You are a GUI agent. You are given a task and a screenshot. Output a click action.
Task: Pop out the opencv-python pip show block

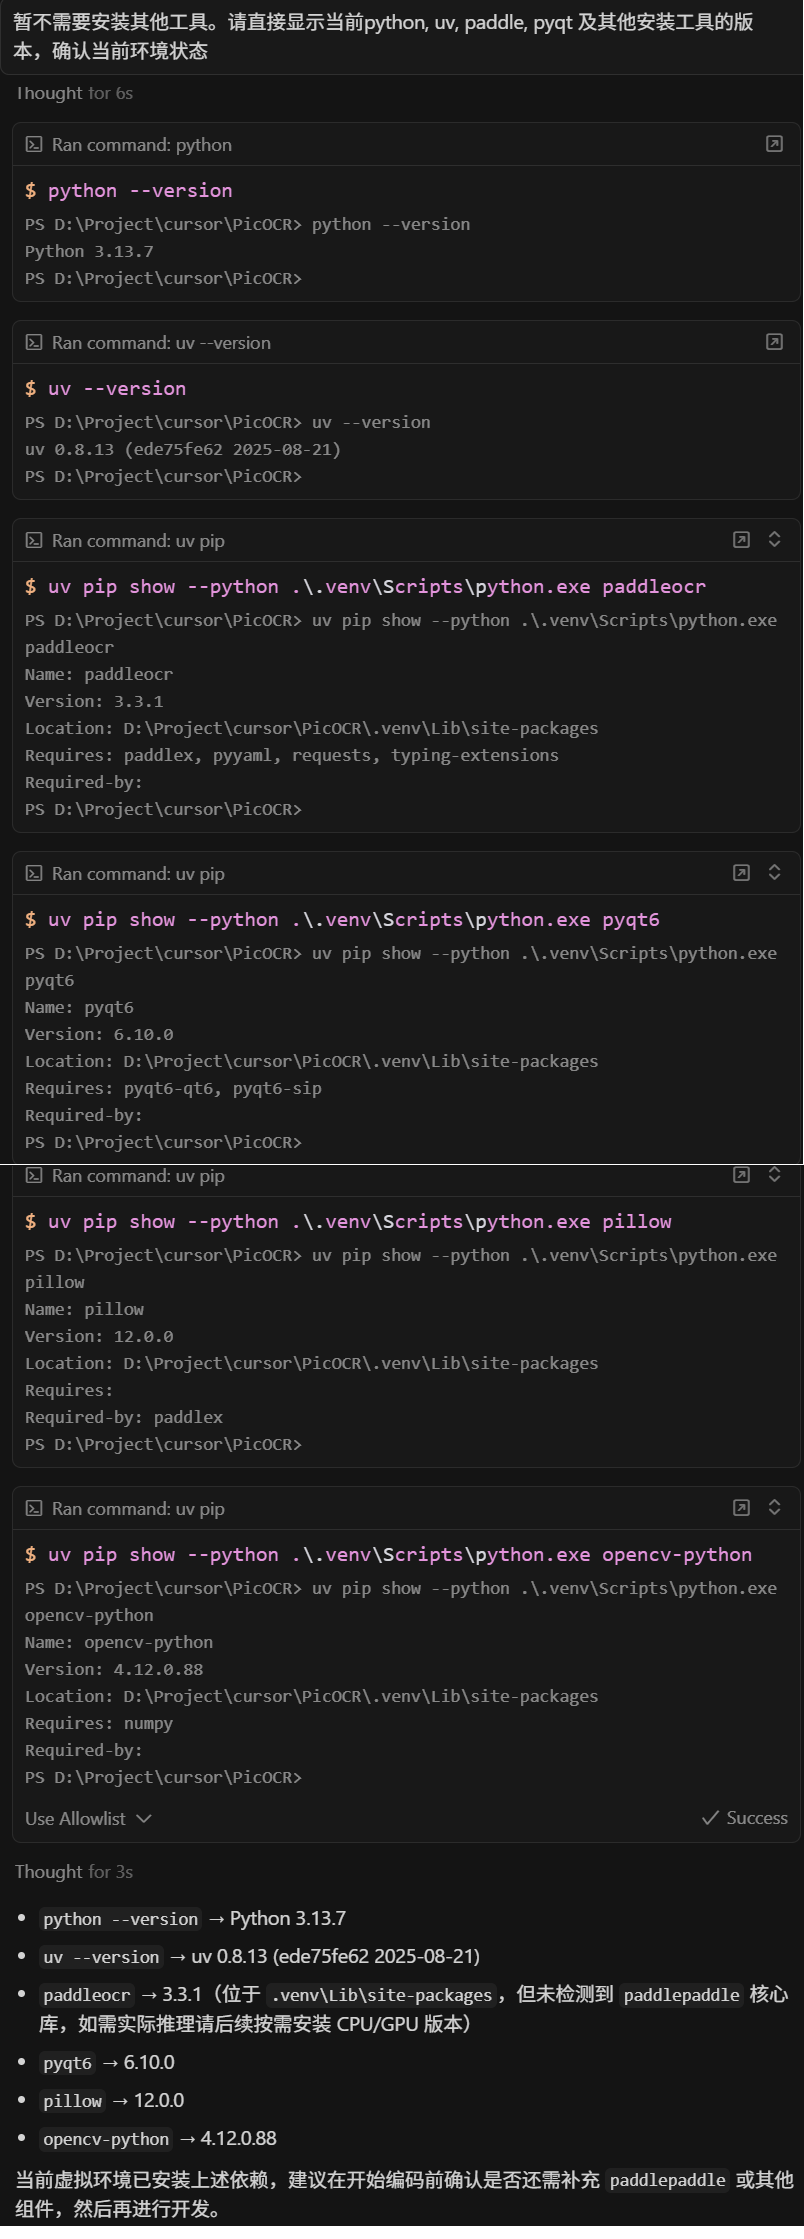point(741,1508)
